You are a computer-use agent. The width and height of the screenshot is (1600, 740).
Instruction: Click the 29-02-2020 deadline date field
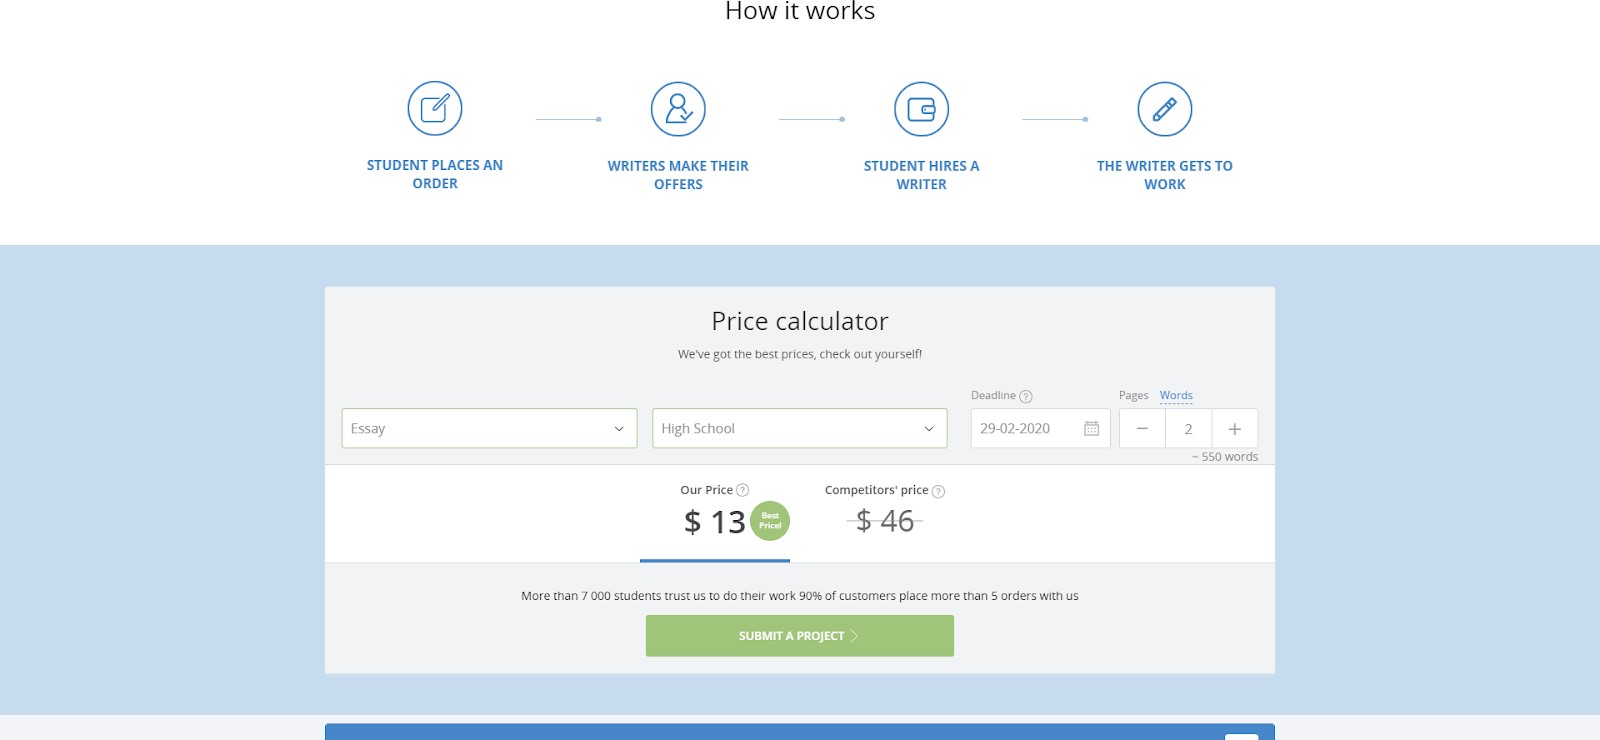1040,428
